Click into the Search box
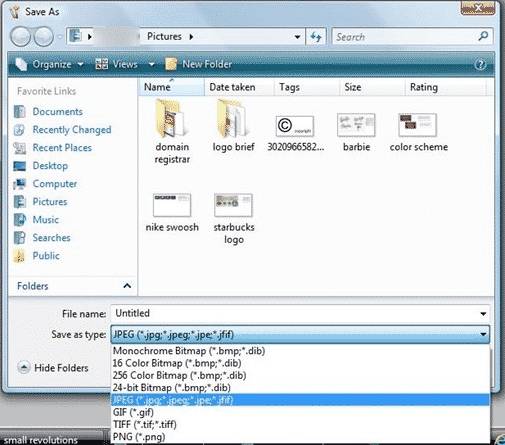The width and height of the screenshot is (505, 445). coord(405,37)
